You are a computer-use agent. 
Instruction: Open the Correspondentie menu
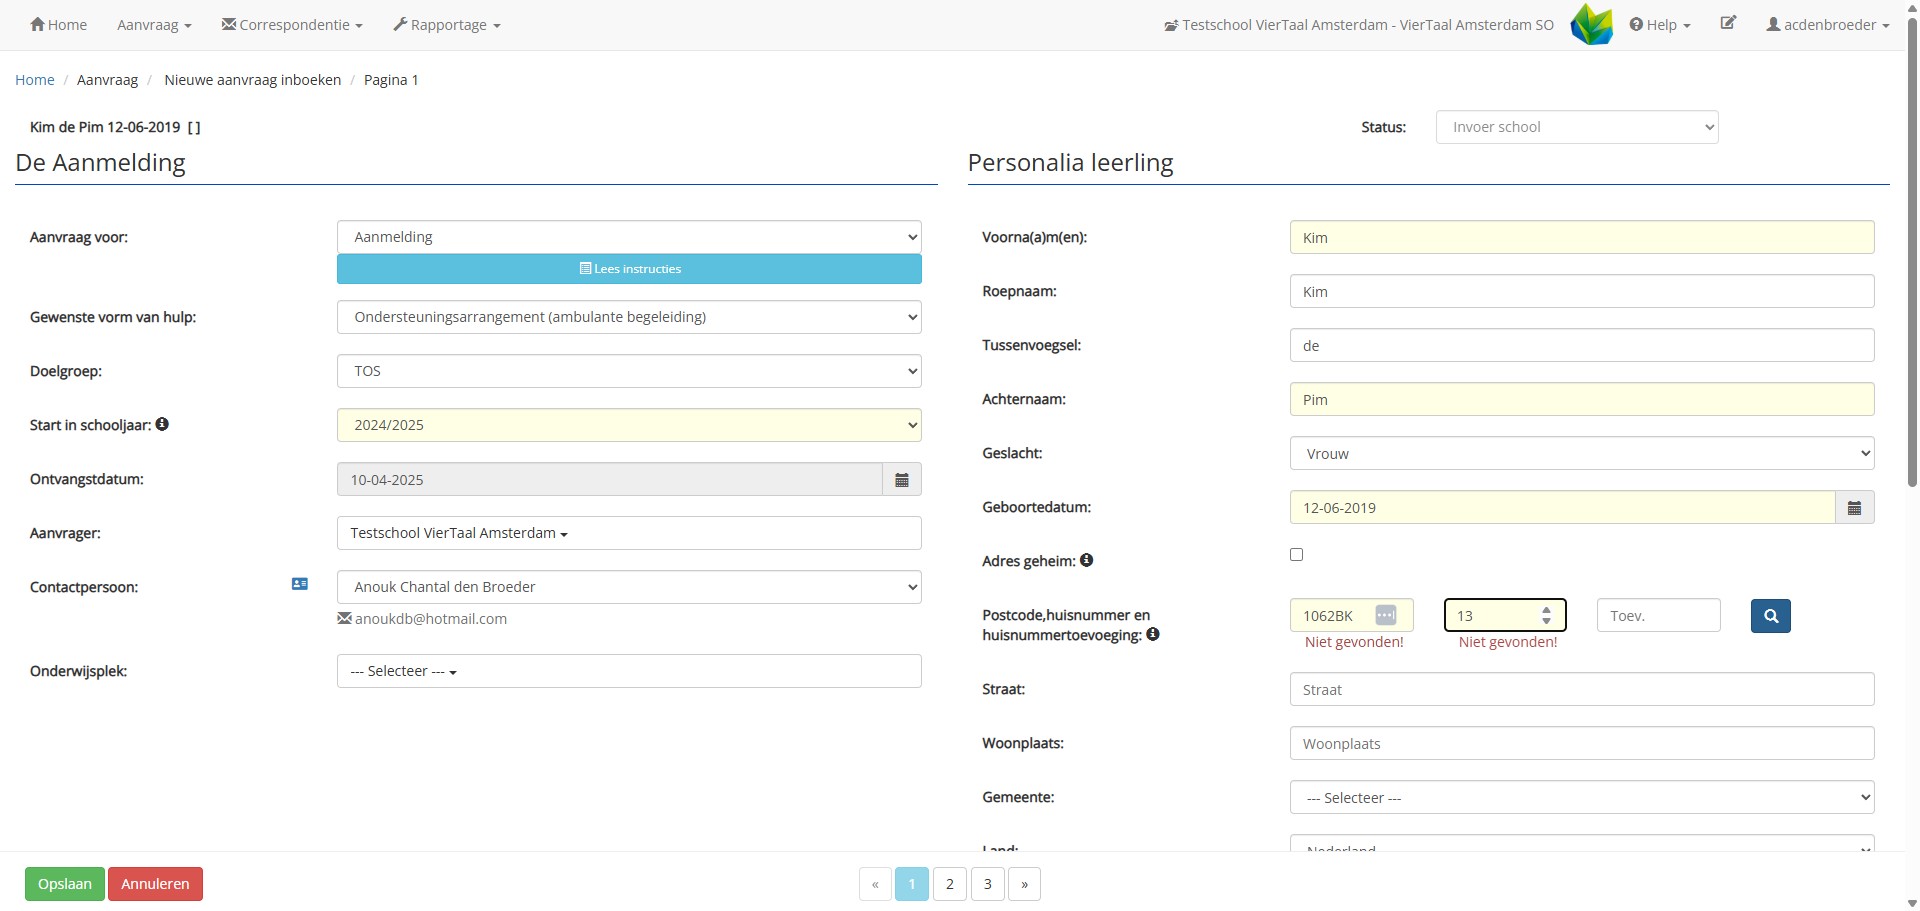pos(292,25)
